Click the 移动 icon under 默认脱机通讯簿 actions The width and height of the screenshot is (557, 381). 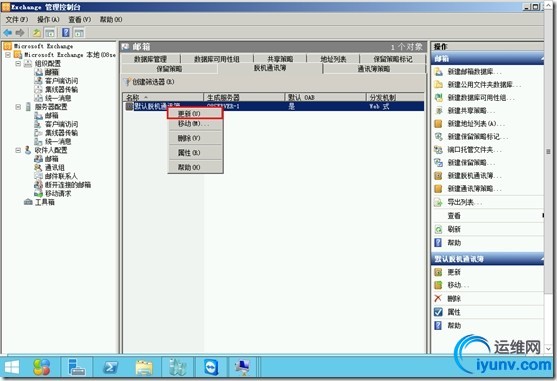pyautogui.click(x=438, y=285)
